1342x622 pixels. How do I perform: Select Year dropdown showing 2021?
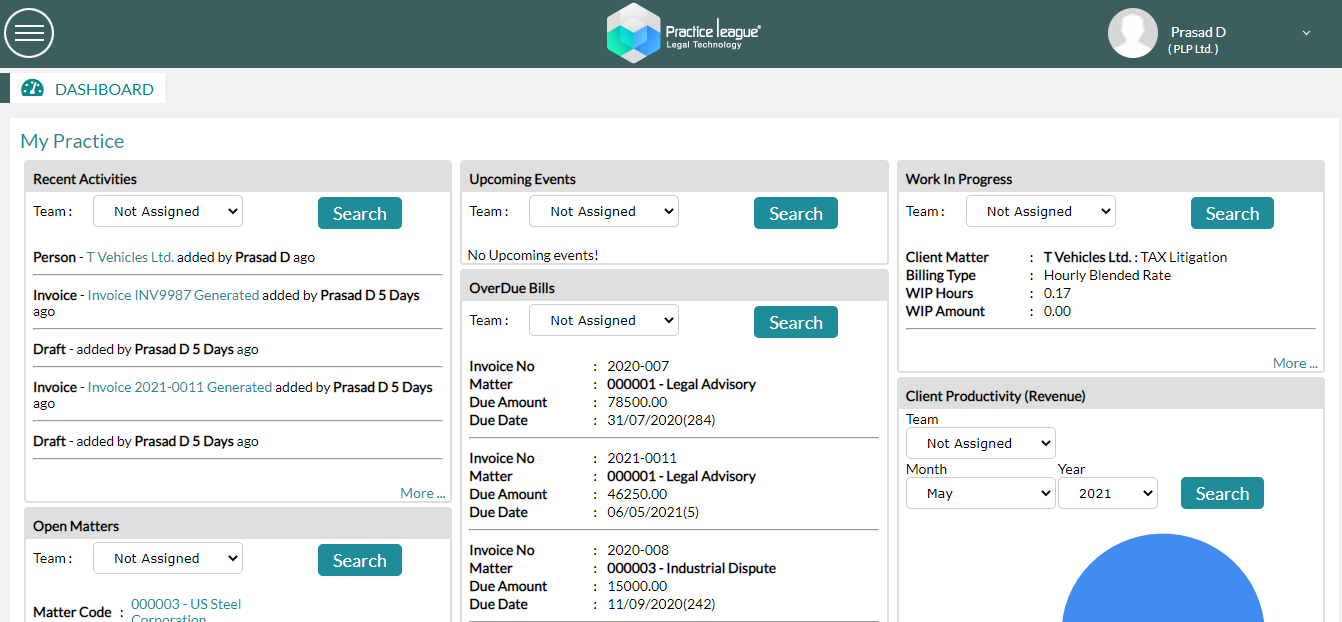tap(1107, 493)
